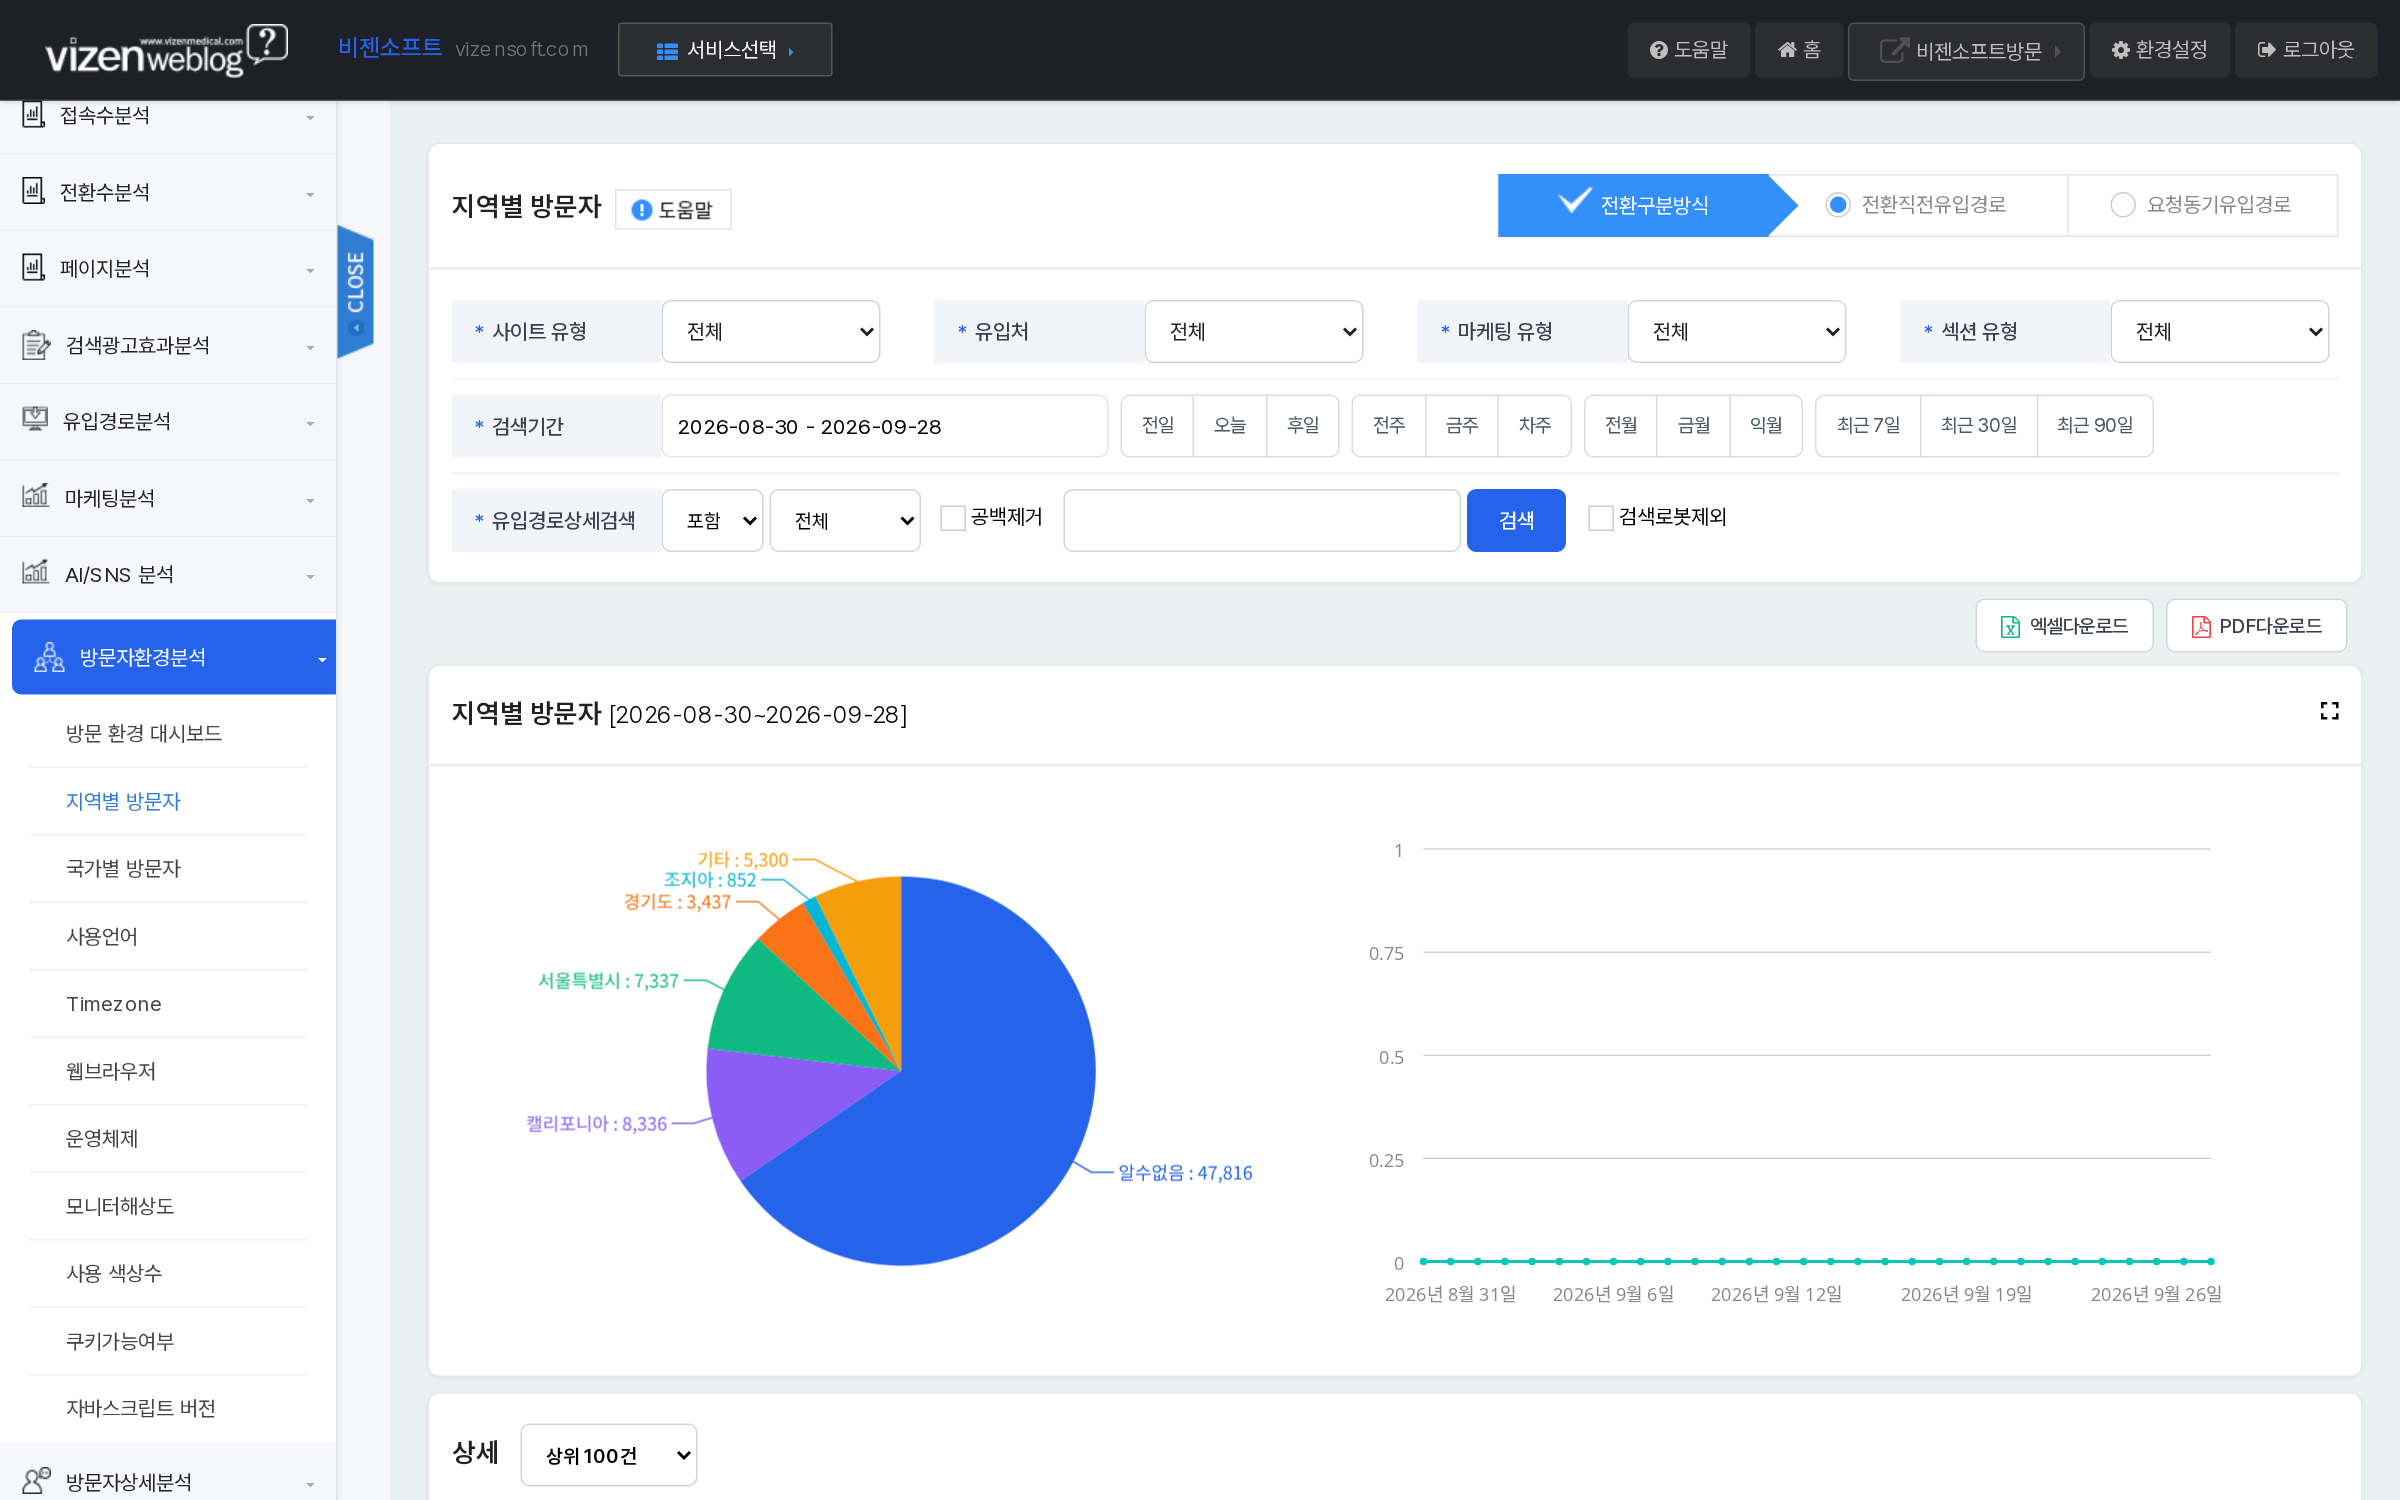
Task: Click the vizenweblog logo
Action: 166,50
